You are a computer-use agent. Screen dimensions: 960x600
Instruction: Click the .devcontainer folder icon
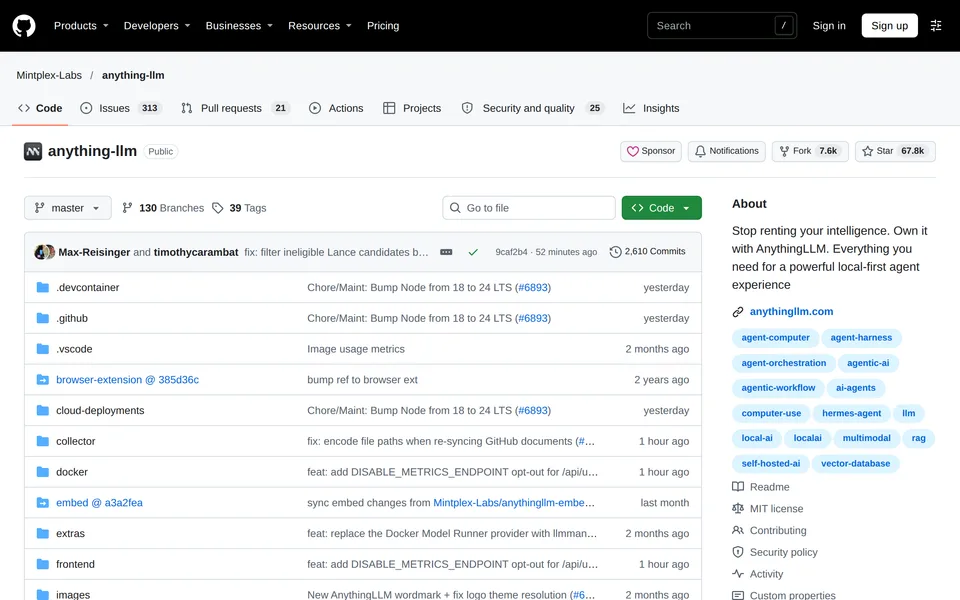point(43,287)
